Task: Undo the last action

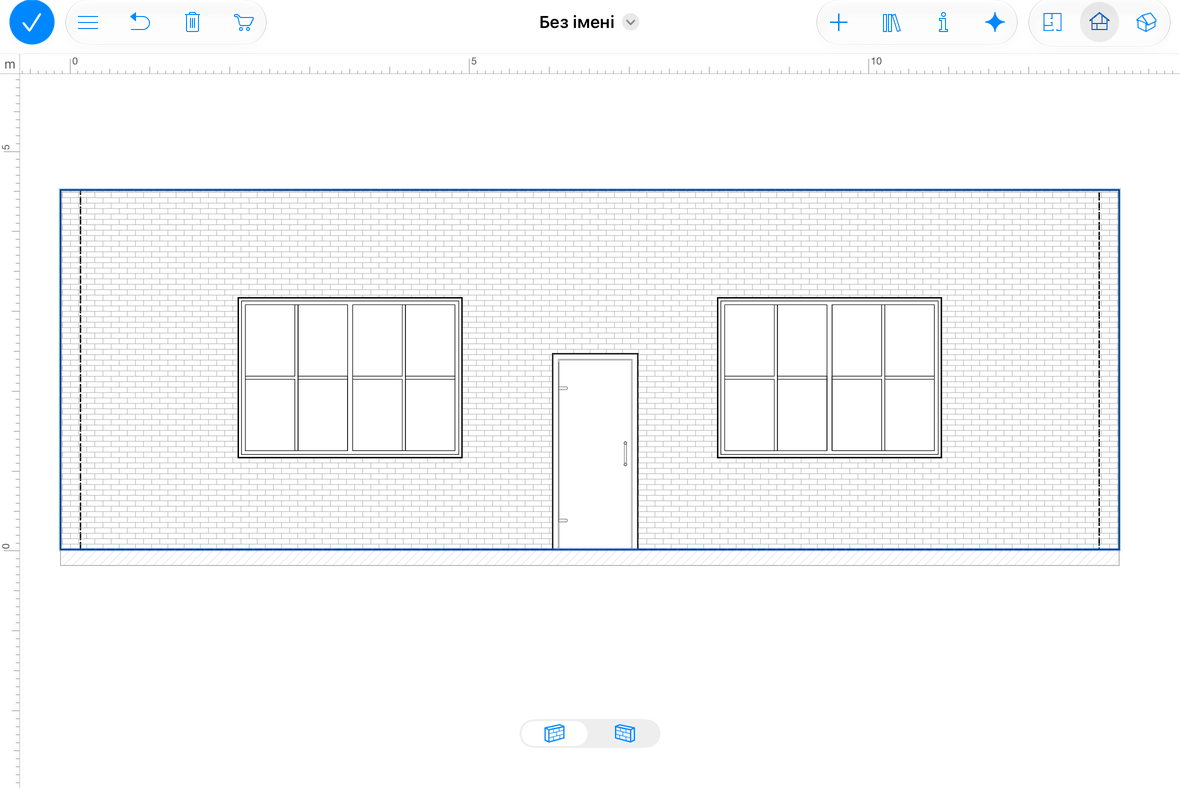Action: pos(140,22)
